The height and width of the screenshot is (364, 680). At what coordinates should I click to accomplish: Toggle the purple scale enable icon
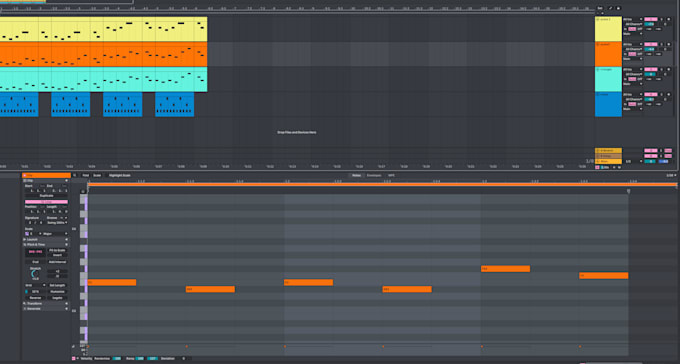click(27, 234)
